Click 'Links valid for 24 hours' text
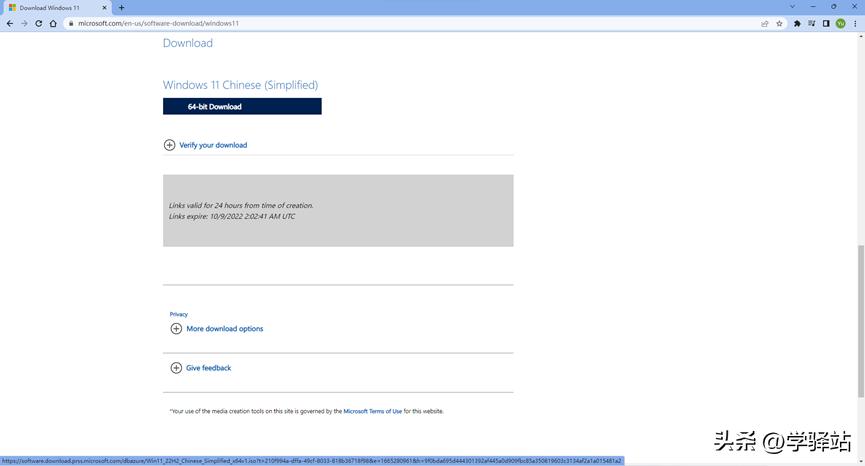Viewport: 865px width, 466px height. [x=241, y=206]
